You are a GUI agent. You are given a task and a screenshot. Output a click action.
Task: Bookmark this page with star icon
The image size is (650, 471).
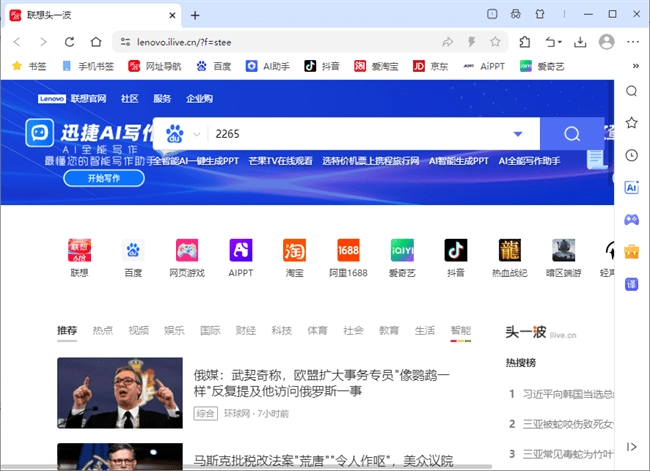click(x=495, y=42)
